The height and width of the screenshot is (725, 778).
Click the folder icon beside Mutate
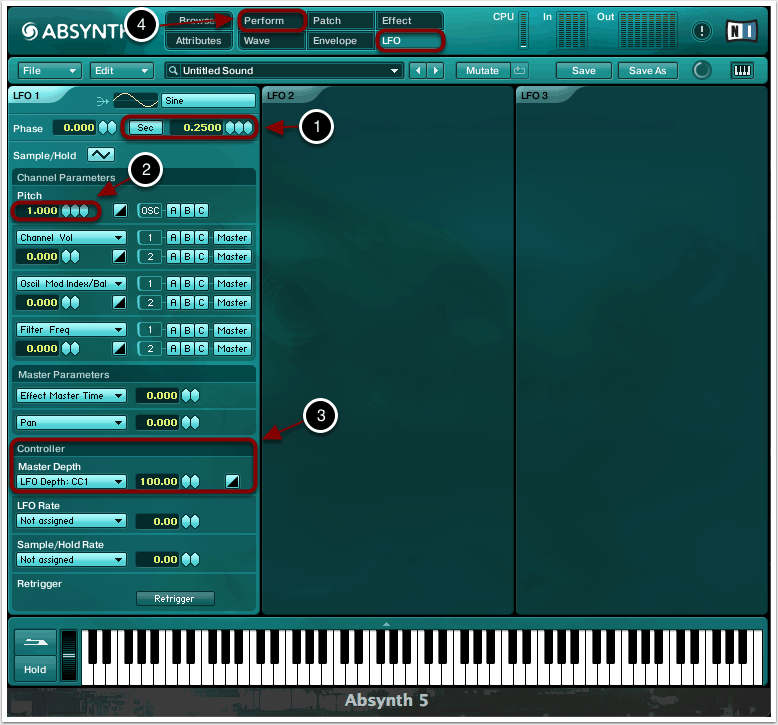(x=519, y=70)
